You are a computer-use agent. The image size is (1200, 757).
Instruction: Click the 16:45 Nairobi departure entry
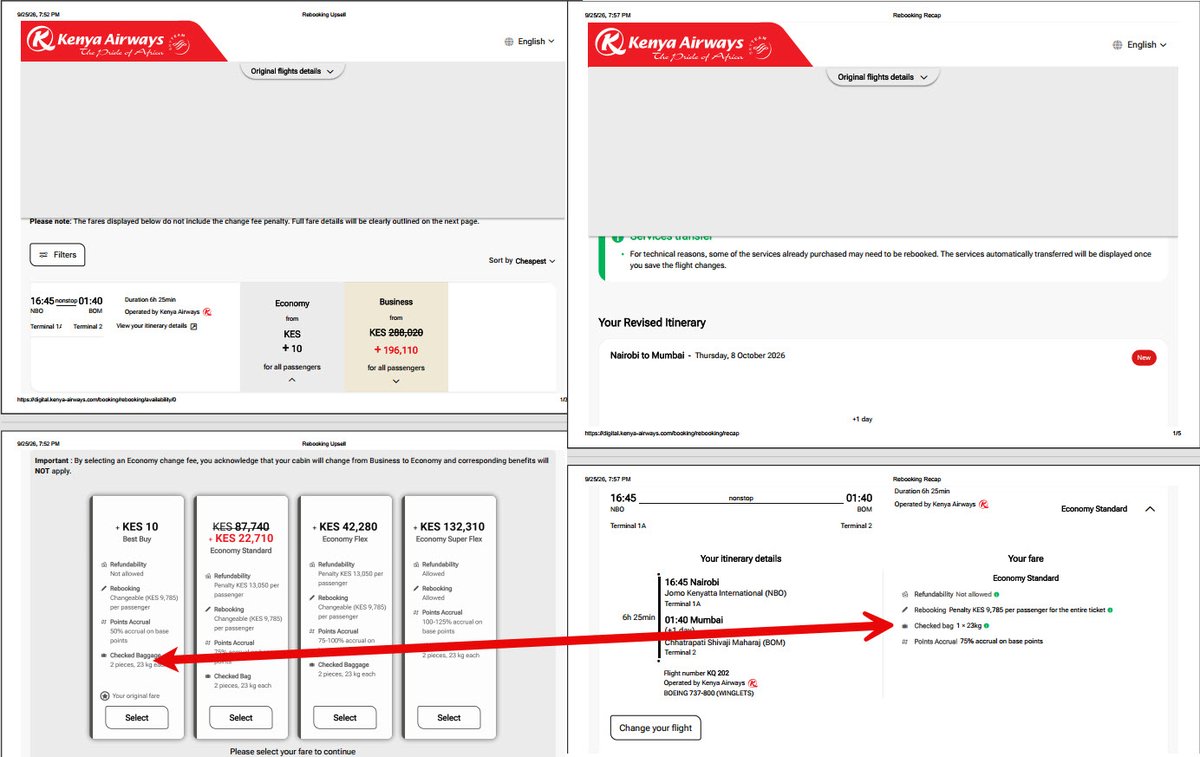point(692,582)
